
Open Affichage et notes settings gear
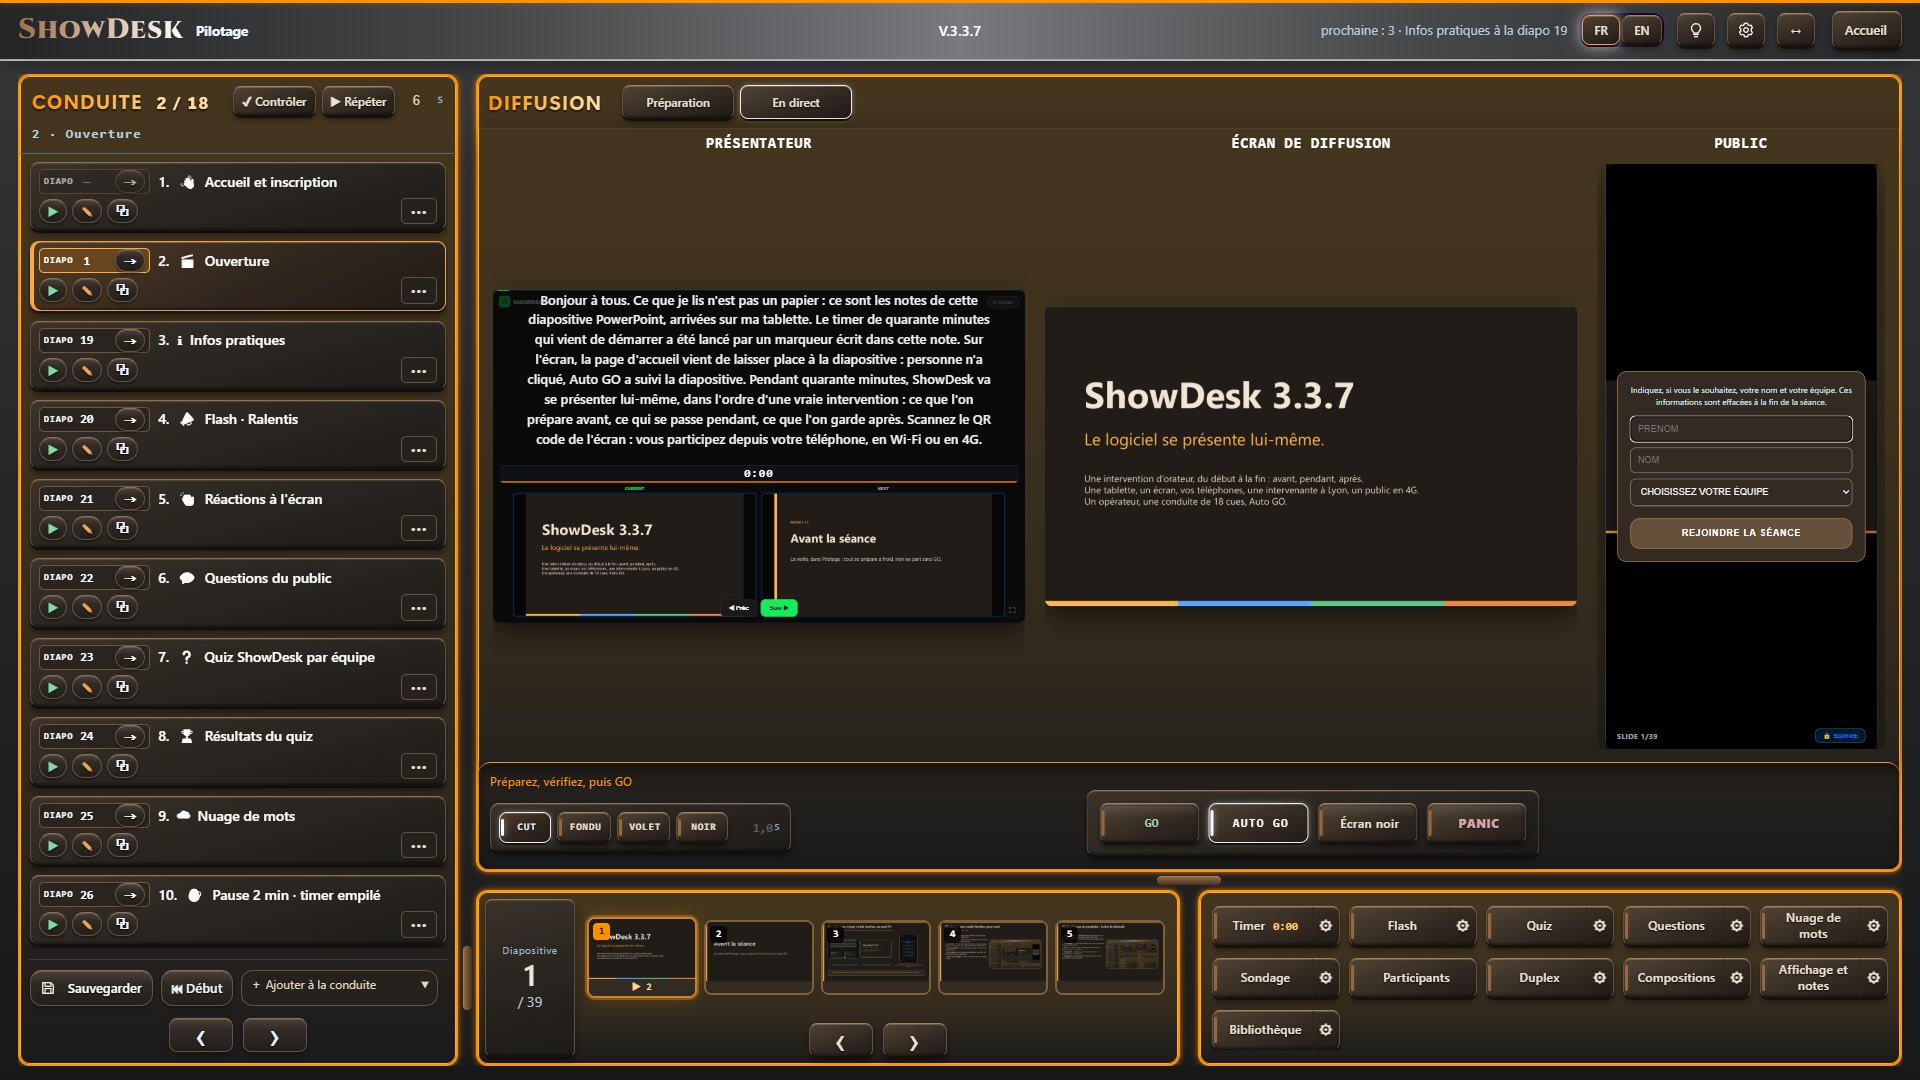click(1874, 978)
